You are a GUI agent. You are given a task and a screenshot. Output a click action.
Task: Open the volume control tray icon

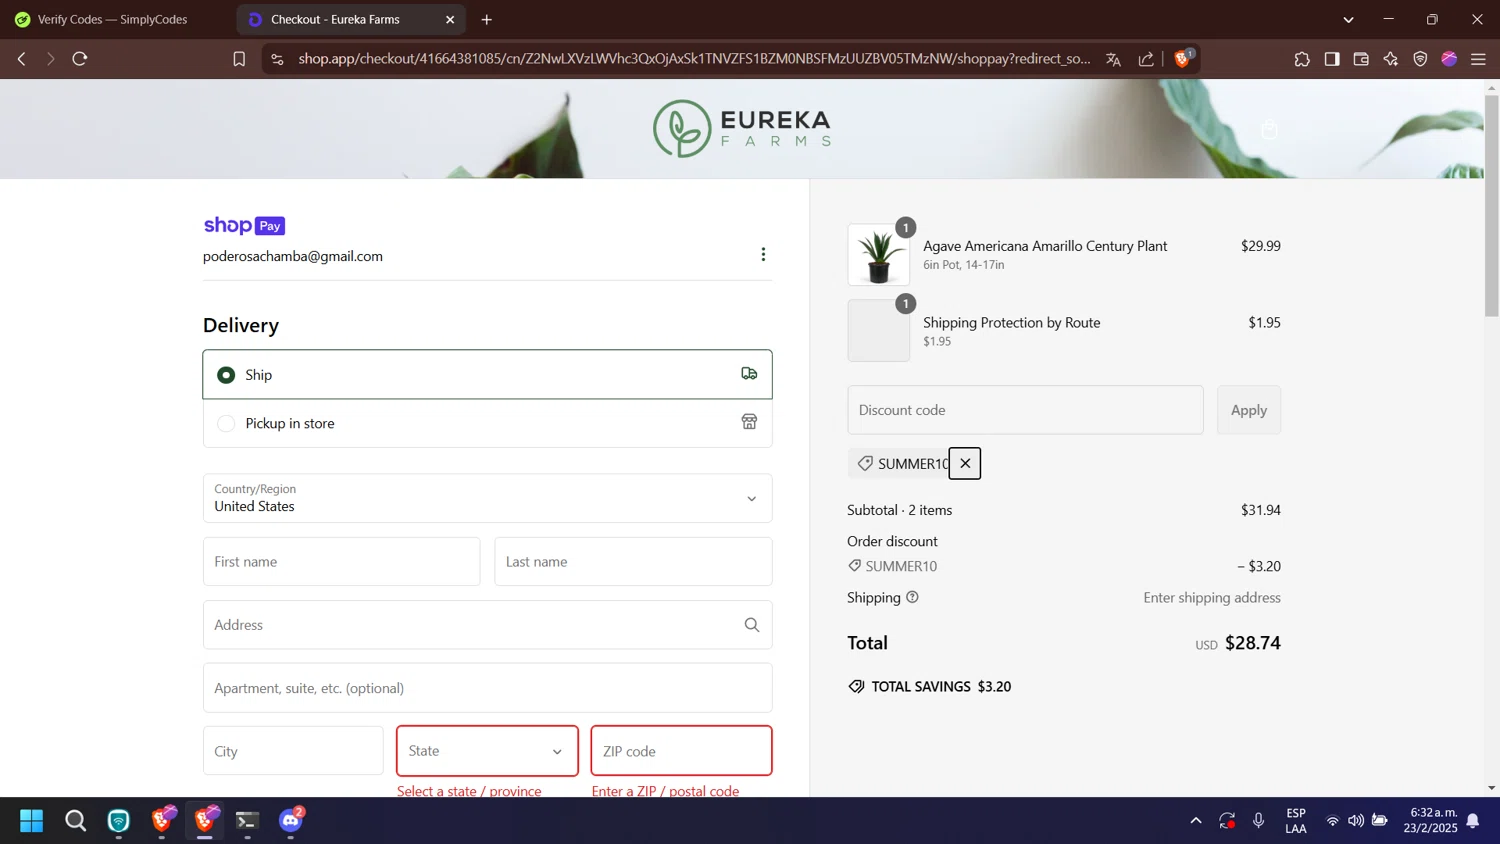[1356, 821]
